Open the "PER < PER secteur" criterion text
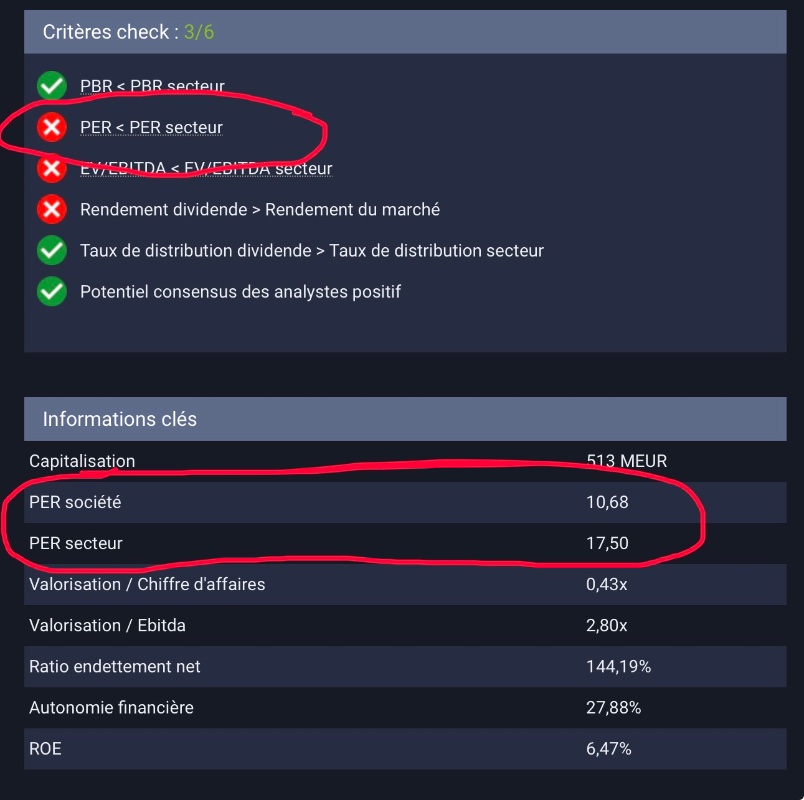This screenshot has width=804, height=800. [x=151, y=127]
